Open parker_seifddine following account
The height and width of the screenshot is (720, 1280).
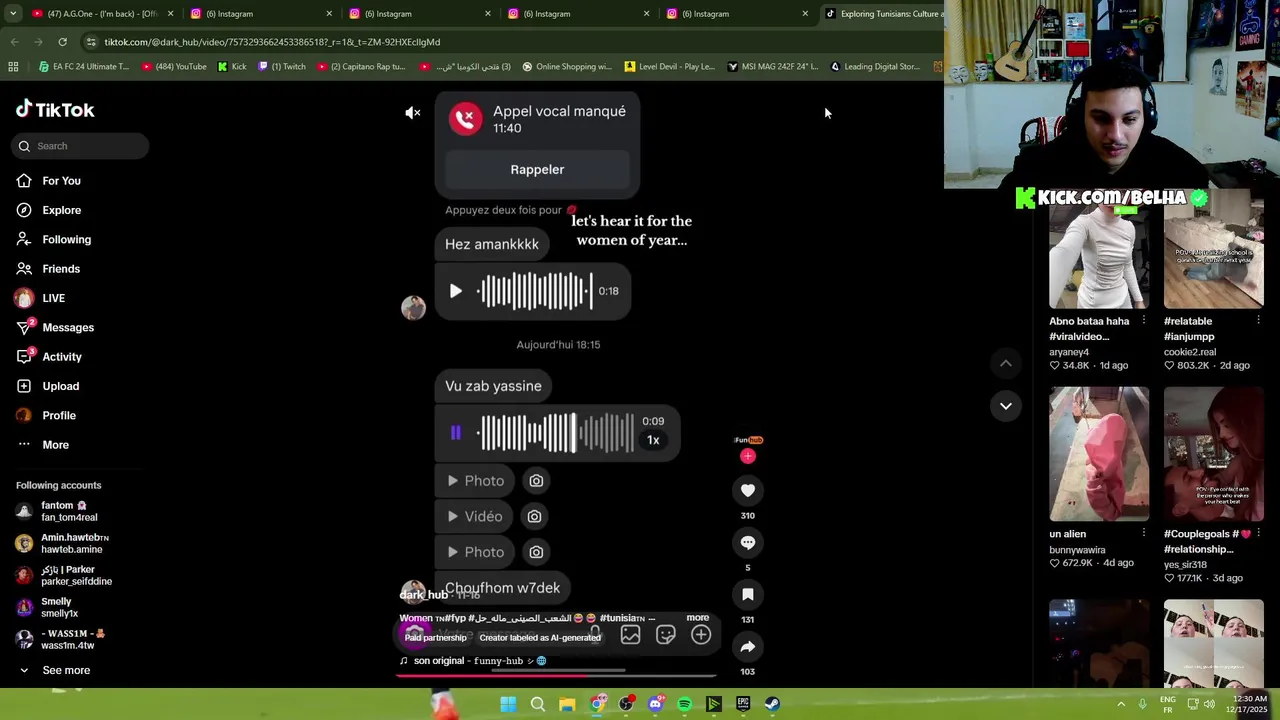(x=76, y=575)
